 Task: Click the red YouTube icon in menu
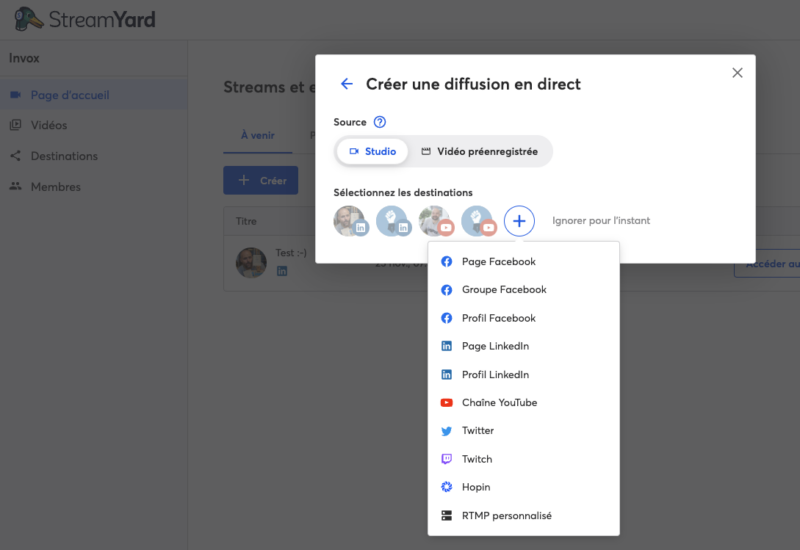click(446, 403)
